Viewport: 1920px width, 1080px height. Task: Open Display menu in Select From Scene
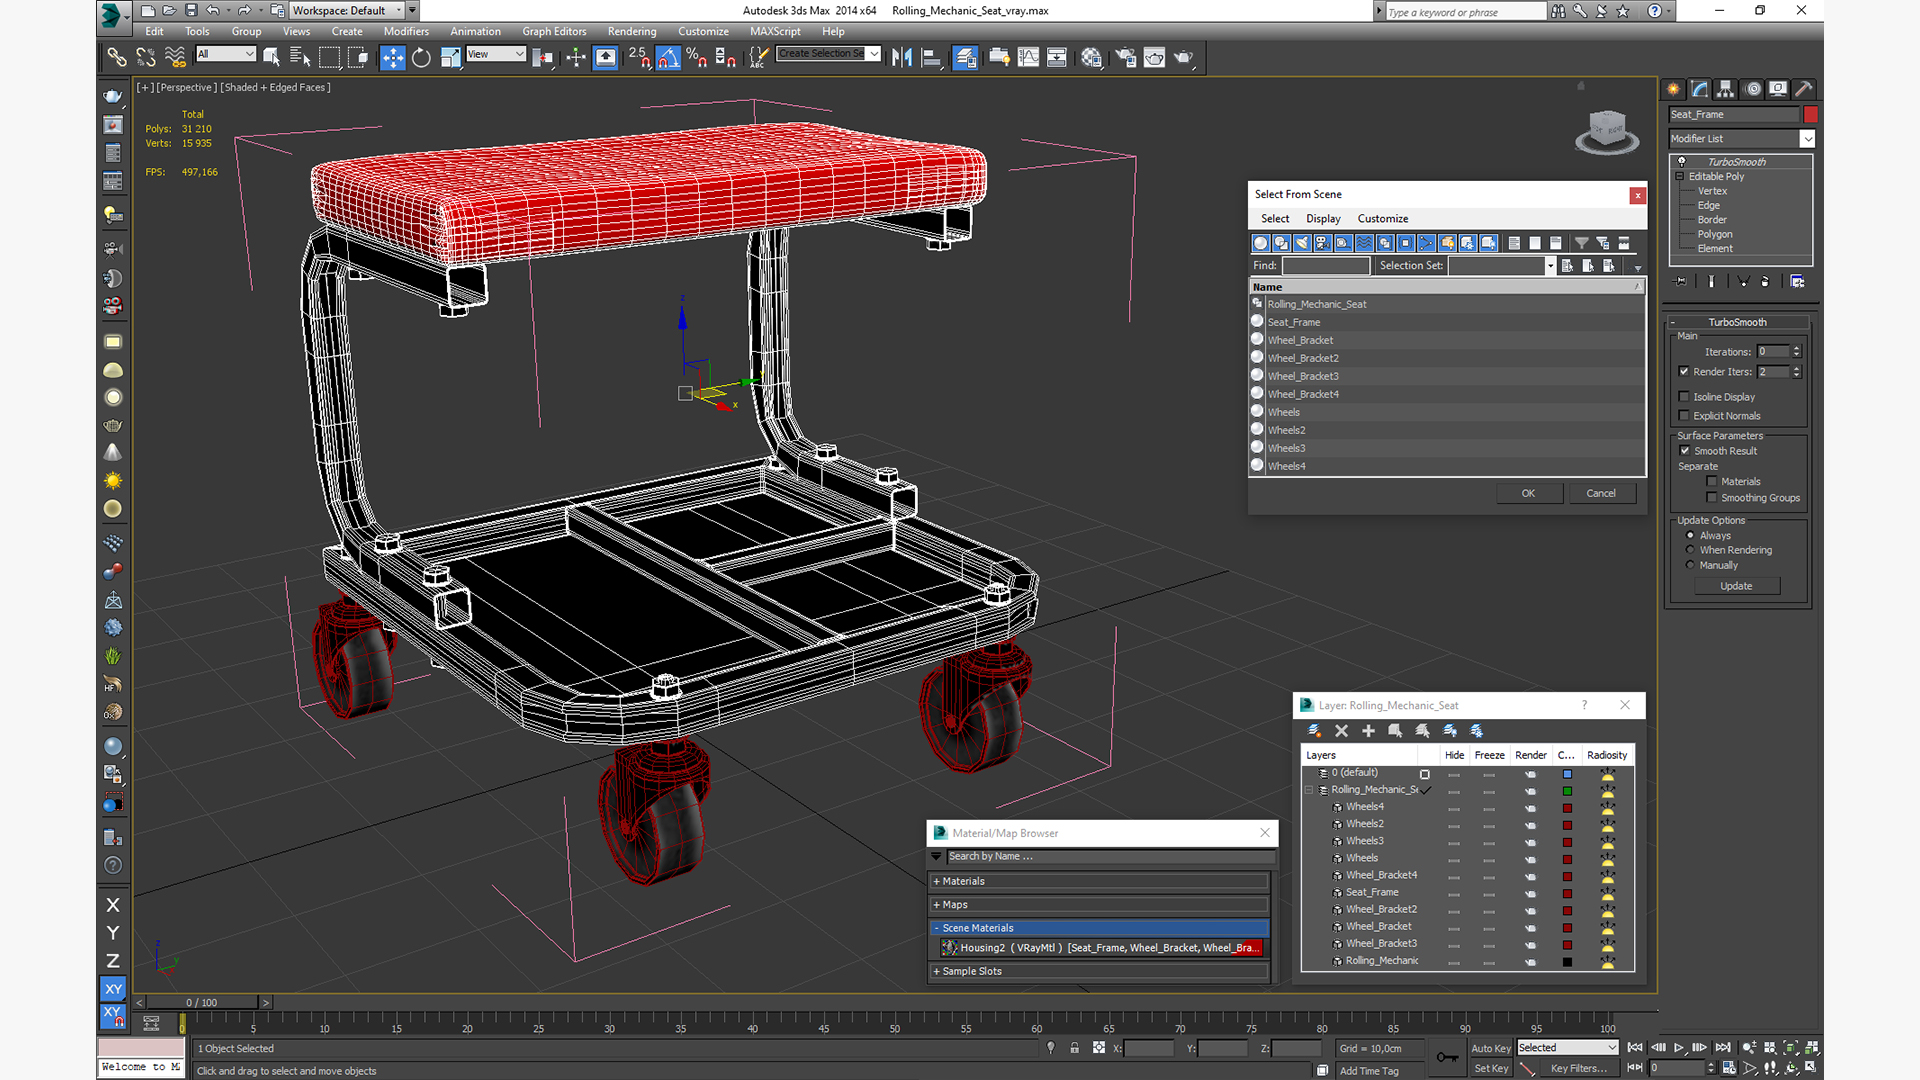tap(1323, 219)
